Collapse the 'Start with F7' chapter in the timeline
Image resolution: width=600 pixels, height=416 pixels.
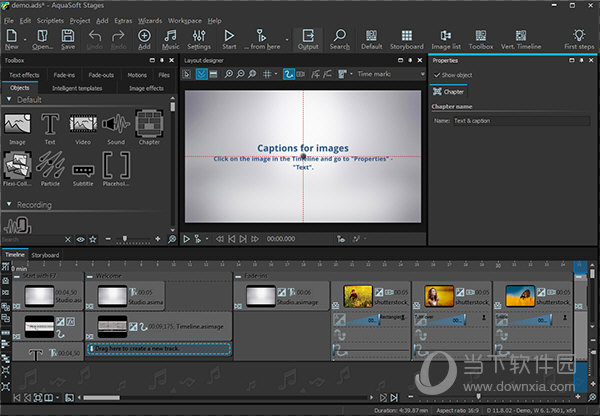tap(17, 276)
